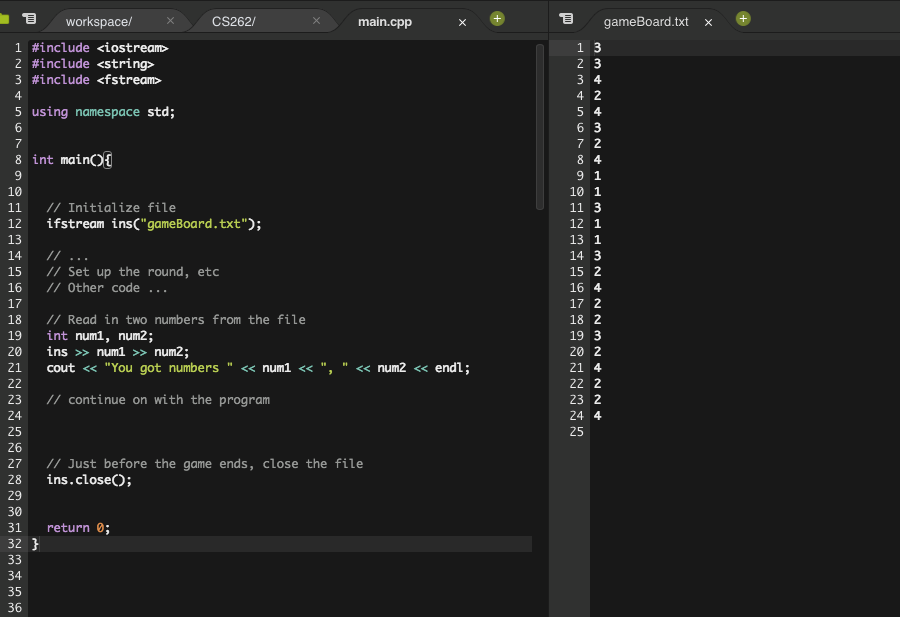Viewport: 900px width, 617px height.
Task: Click the "// Set up the round, etc" comment
Action: point(133,271)
